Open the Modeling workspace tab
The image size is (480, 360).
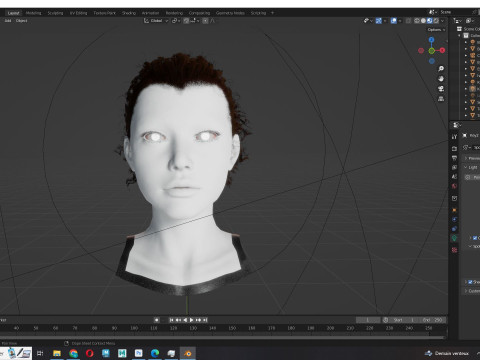tap(33, 13)
